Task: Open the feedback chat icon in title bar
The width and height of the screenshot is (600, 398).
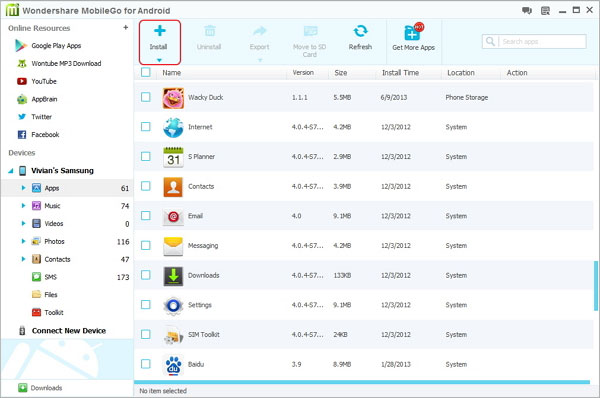Action: click(527, 11)
